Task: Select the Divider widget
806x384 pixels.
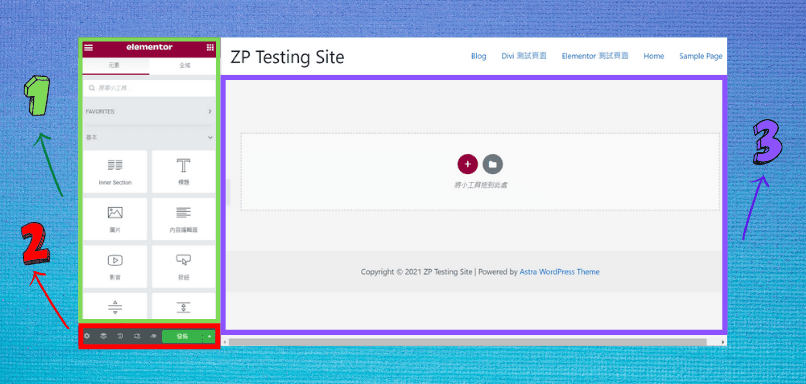Action: tap(115, 306)
